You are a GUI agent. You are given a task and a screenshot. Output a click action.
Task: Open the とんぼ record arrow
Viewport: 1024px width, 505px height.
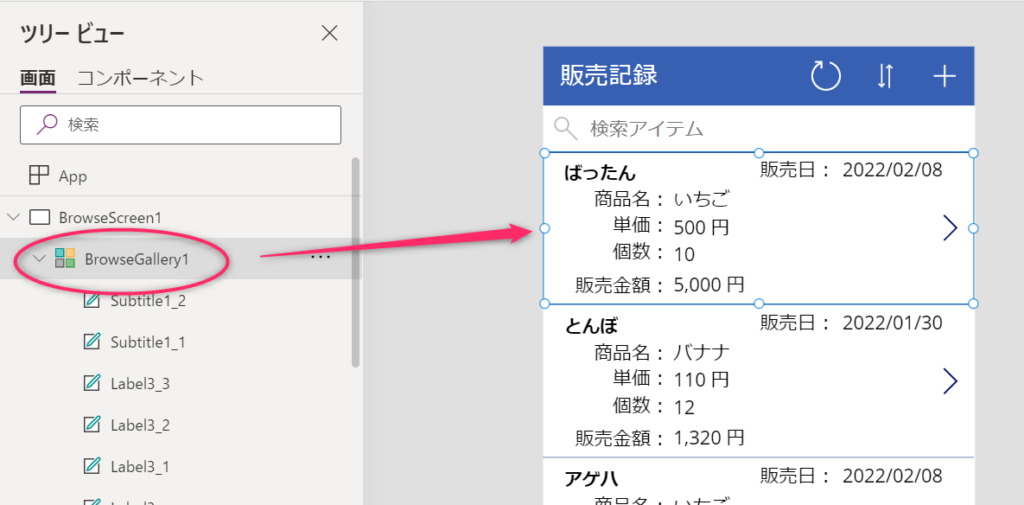[951, 381]
